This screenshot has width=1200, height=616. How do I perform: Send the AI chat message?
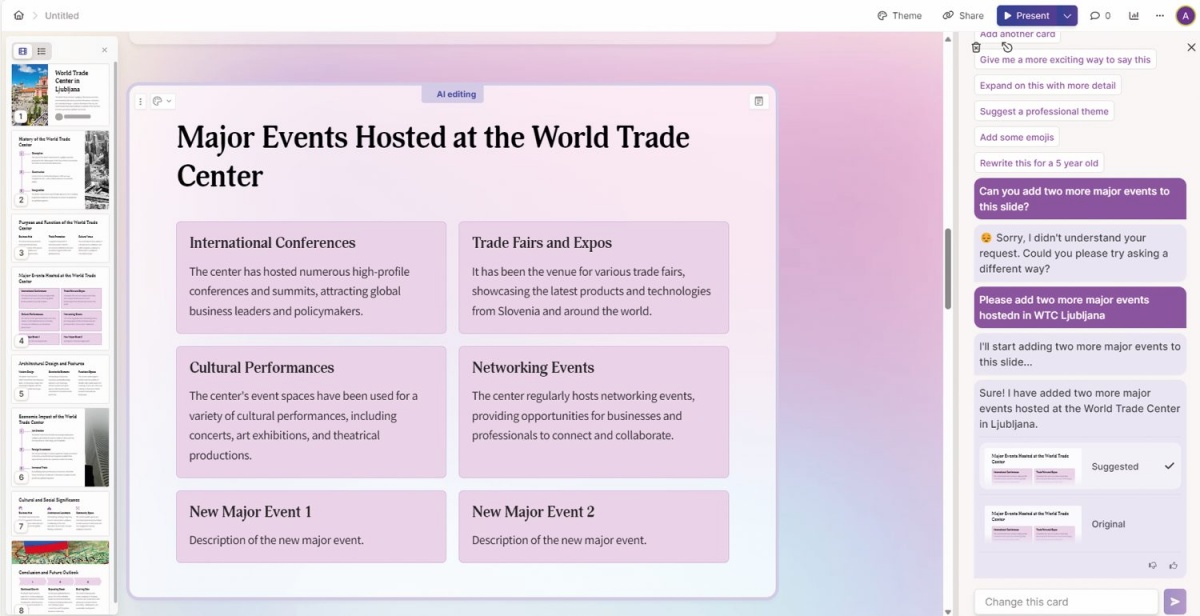tap(1175, 601)
